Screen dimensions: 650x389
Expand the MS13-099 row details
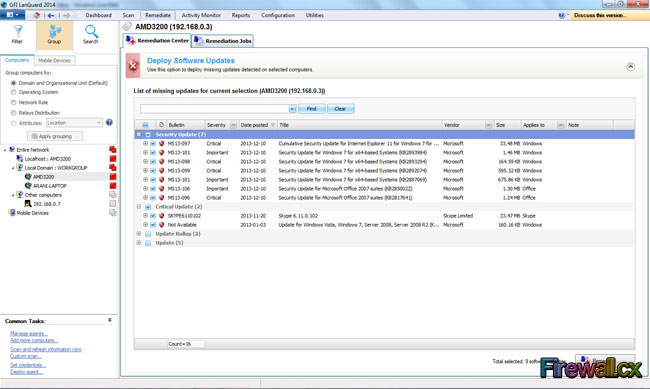[x=146, y=170]
